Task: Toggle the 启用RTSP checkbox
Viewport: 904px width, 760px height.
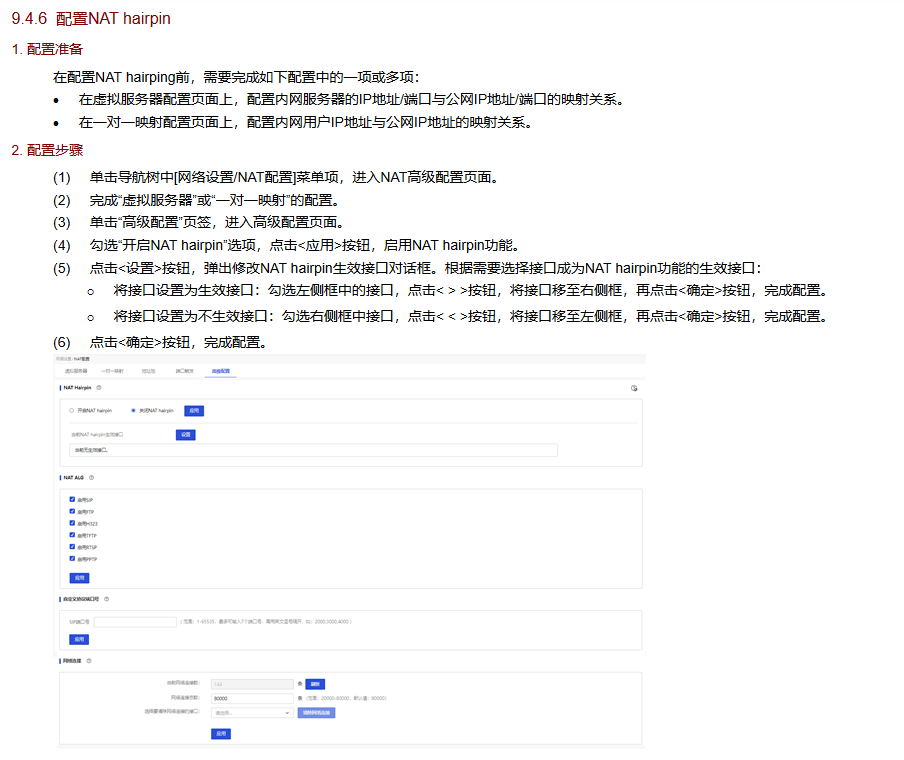Action: click(72, 547)
